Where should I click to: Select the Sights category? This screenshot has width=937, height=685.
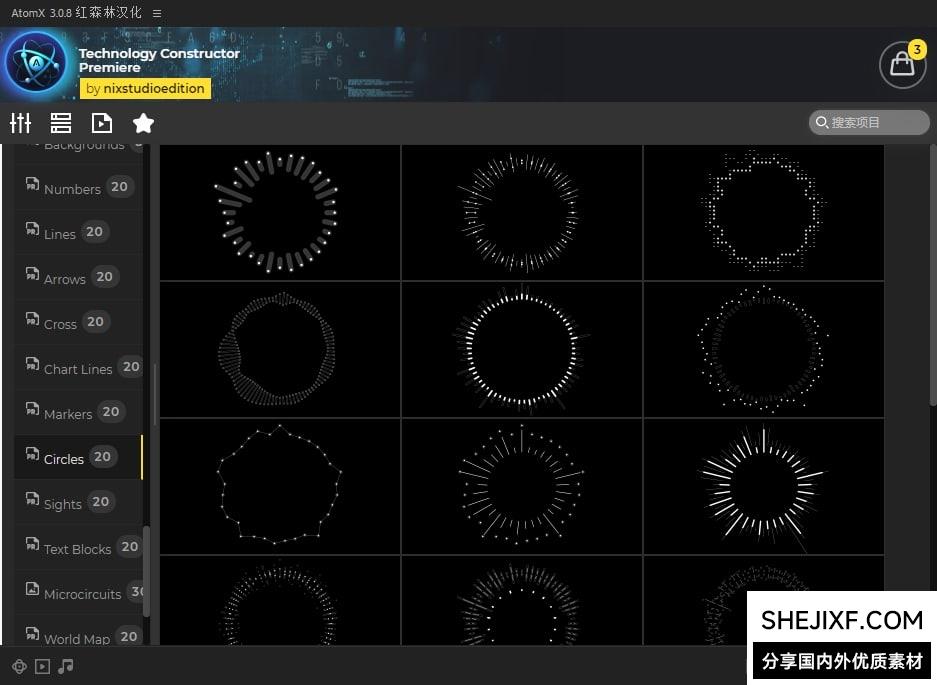click(x=63, y=503)
